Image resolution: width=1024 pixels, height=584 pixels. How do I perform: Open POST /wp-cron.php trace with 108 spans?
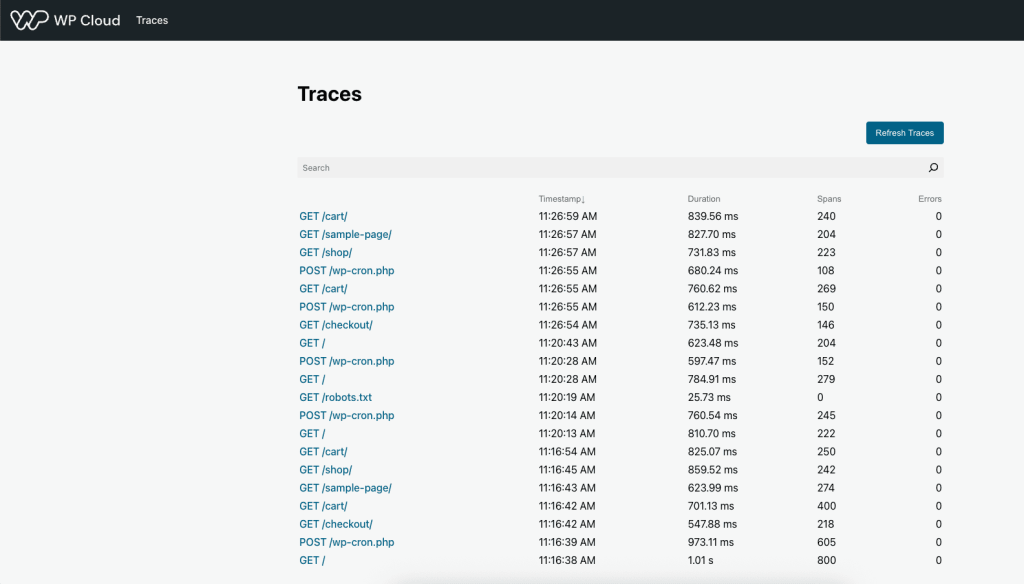(x=346, y=270)
